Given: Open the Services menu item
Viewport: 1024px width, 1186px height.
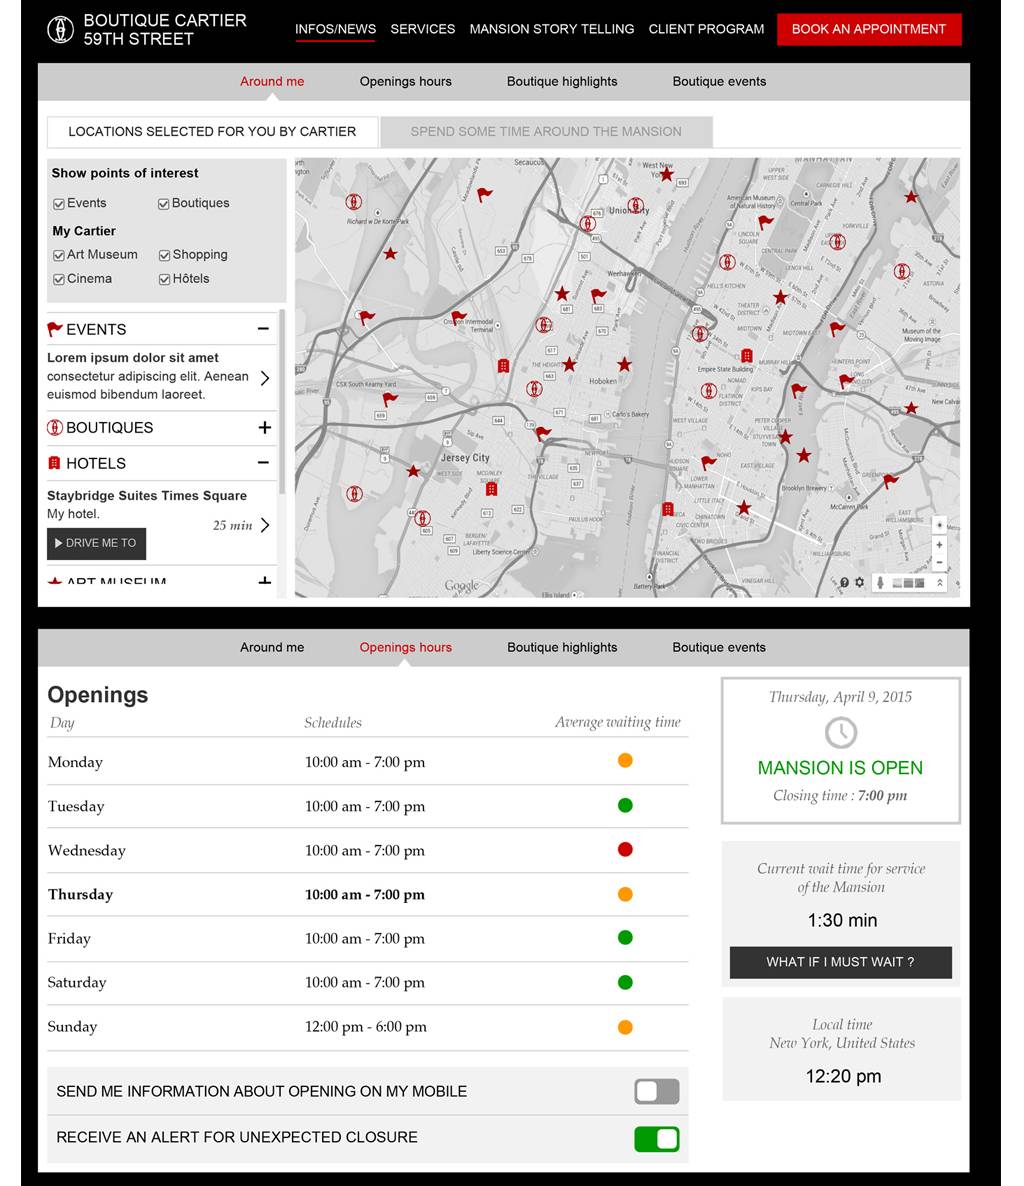Looking at the screenshot, I should (422, 29).
